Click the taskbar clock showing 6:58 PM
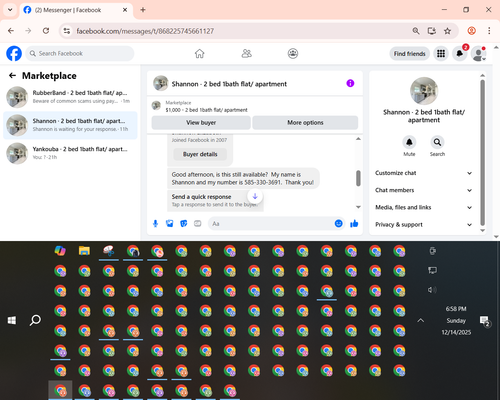The width and height of the screenshot is (500, 400). point(456,320)
